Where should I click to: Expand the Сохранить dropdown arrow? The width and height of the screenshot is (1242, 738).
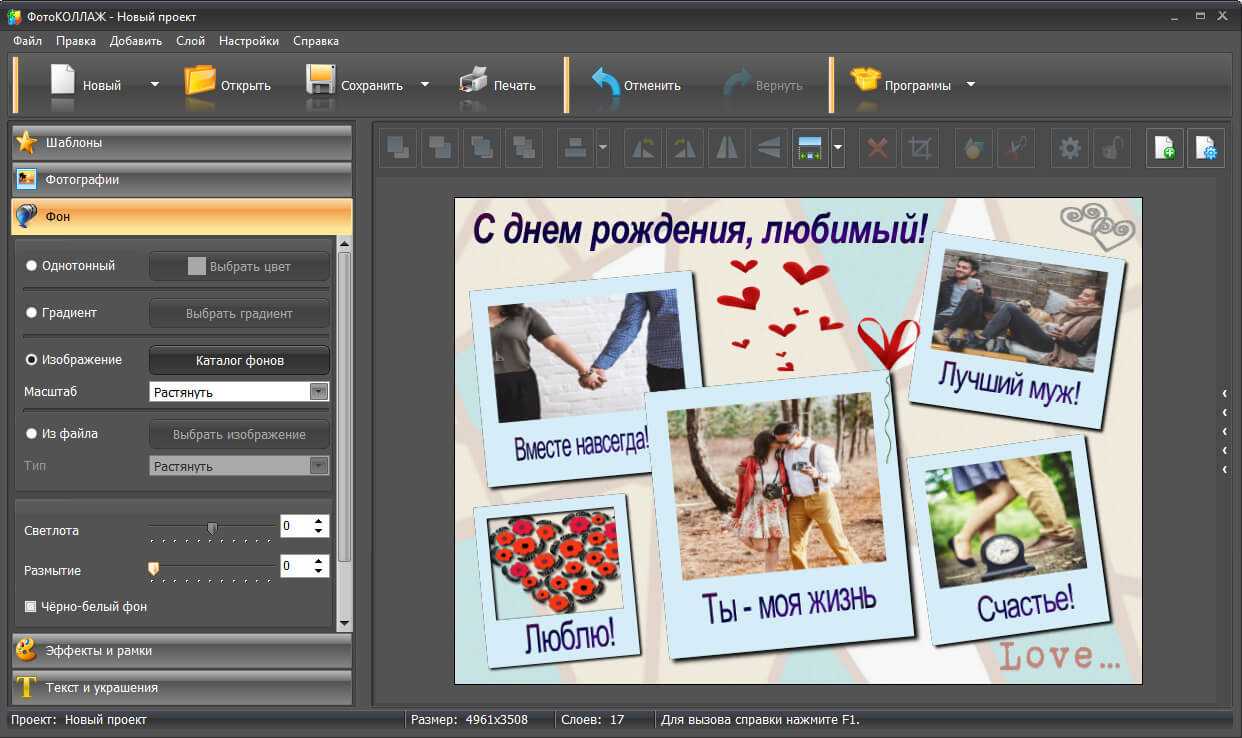425,85
